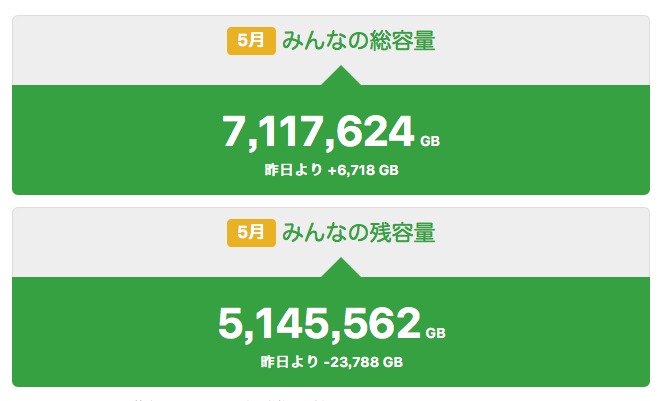667x401 pixels.
Task: Select the みんなの総容量 heading
Action: pyautogui.click(x=358, y=42)
